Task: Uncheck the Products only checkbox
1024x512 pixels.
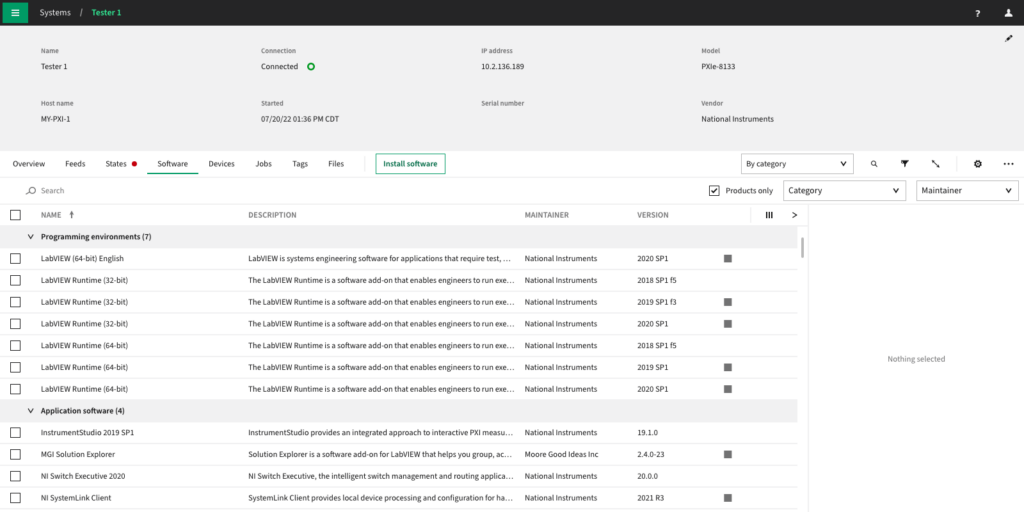Action: click(x=714, y=191)
